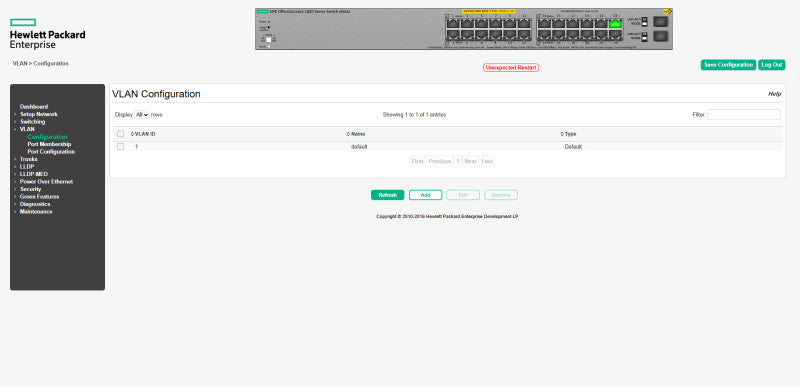Select port 13 on the switch graphic
The width and height of the screenshot is (800, 387).
pyautogui.click(x=544, y=23)
